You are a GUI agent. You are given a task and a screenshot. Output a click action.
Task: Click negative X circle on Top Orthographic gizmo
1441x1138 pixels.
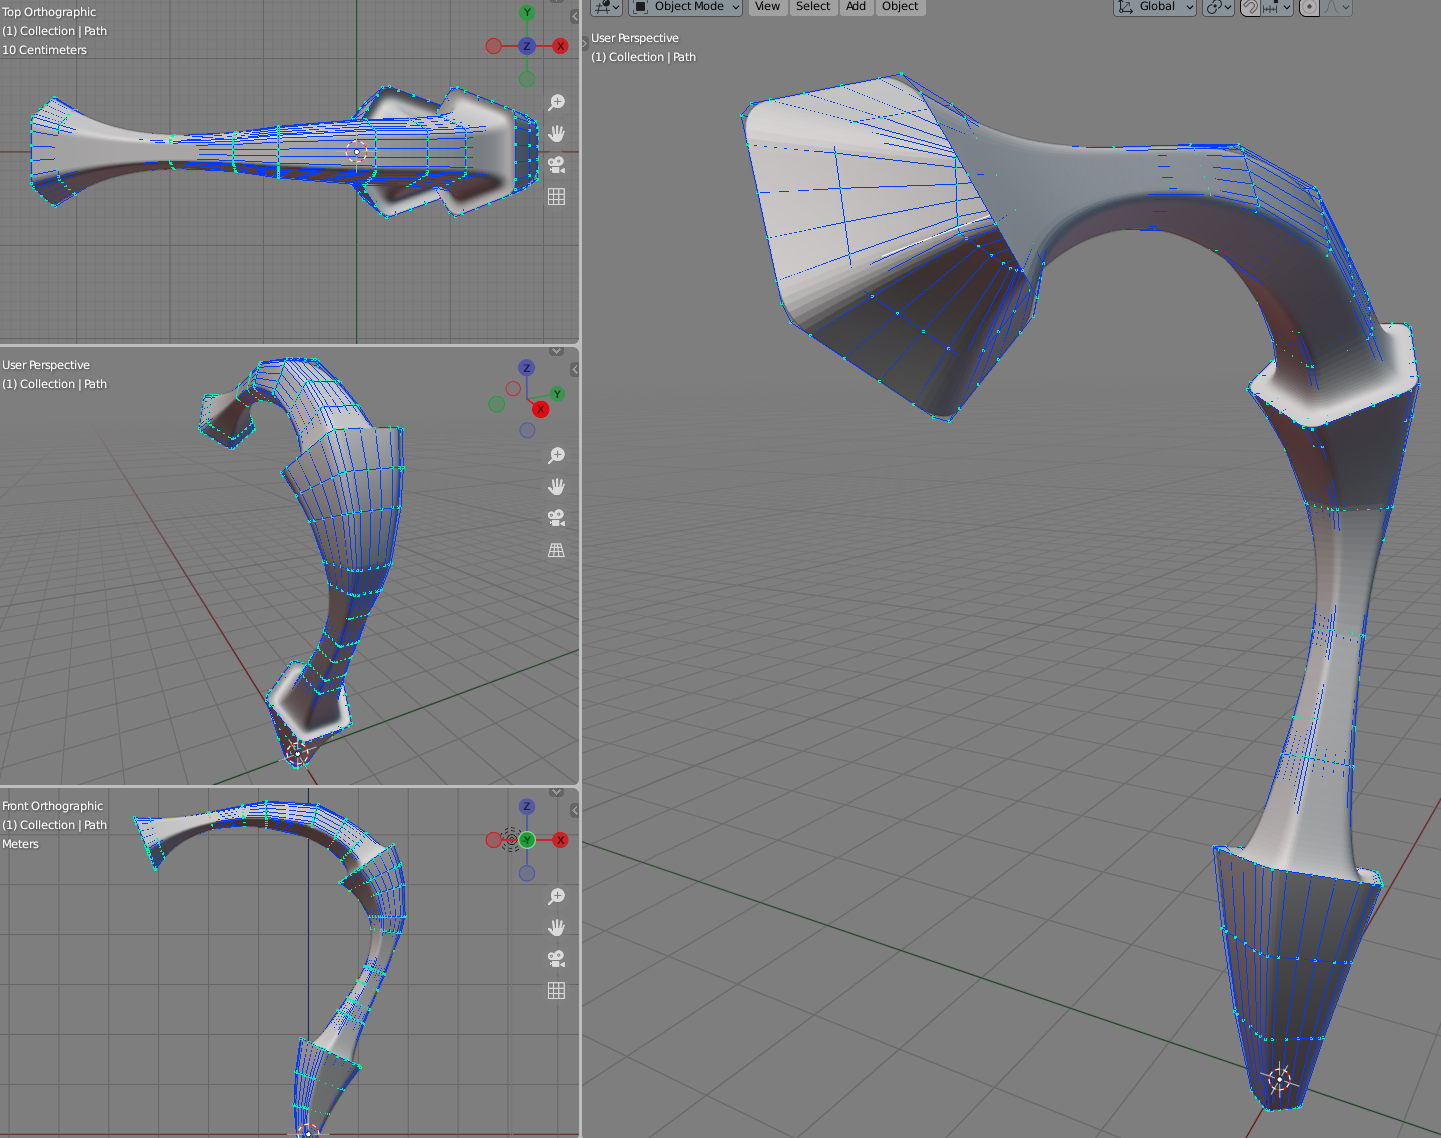tap(494, 46)
